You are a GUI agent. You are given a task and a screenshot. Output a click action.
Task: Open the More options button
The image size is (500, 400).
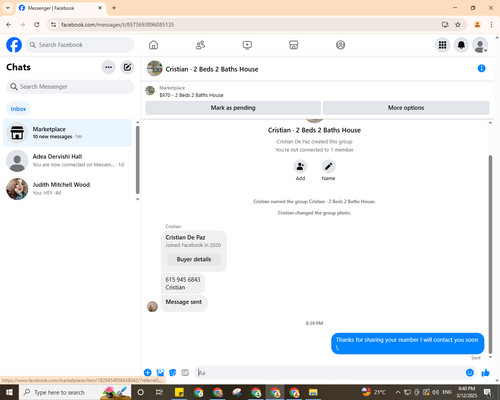406,108
